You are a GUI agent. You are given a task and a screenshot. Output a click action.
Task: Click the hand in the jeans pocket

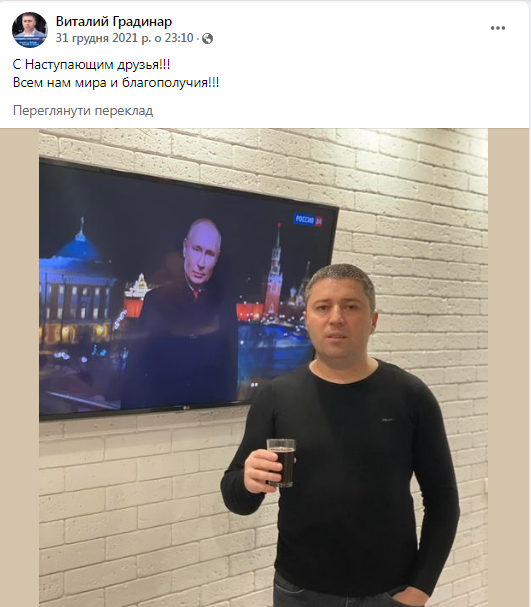[411, 596]
